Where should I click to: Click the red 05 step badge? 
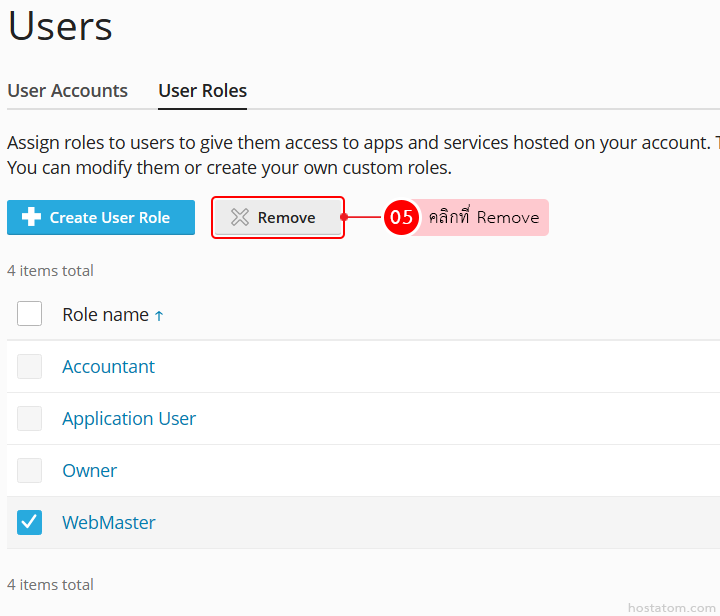tap(401, 217)
